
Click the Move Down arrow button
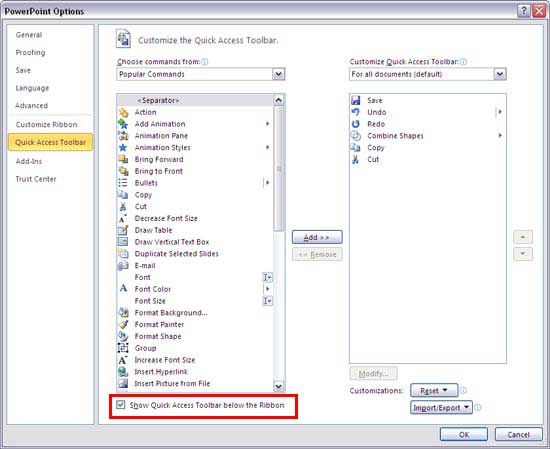click(523, 254)
